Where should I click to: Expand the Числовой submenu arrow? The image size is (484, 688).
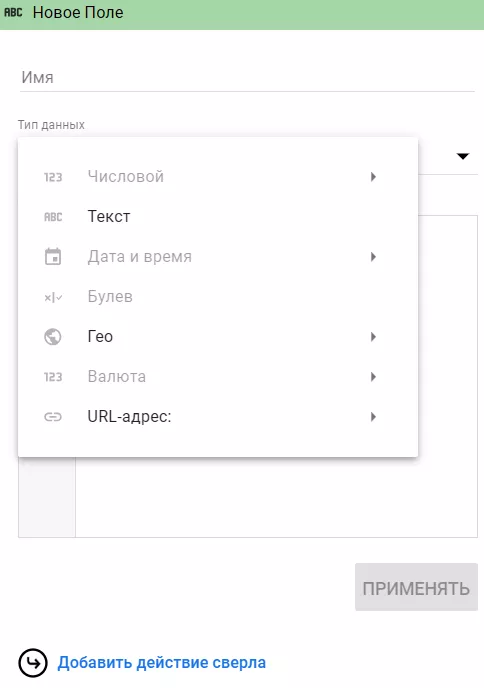(x=373, y=177)
